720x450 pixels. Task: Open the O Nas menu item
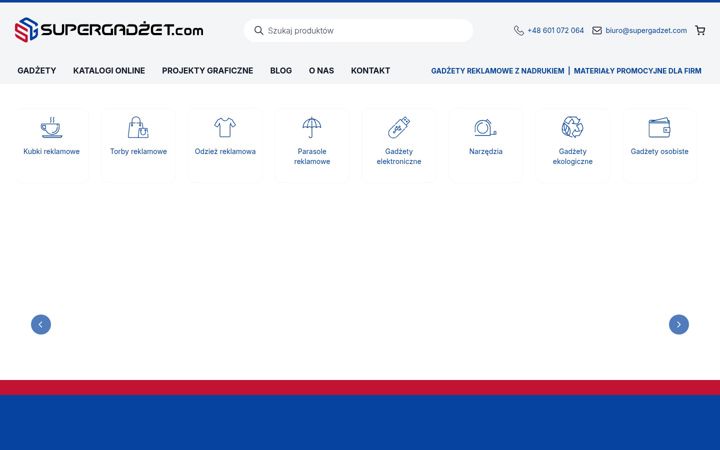pos(321,71)
